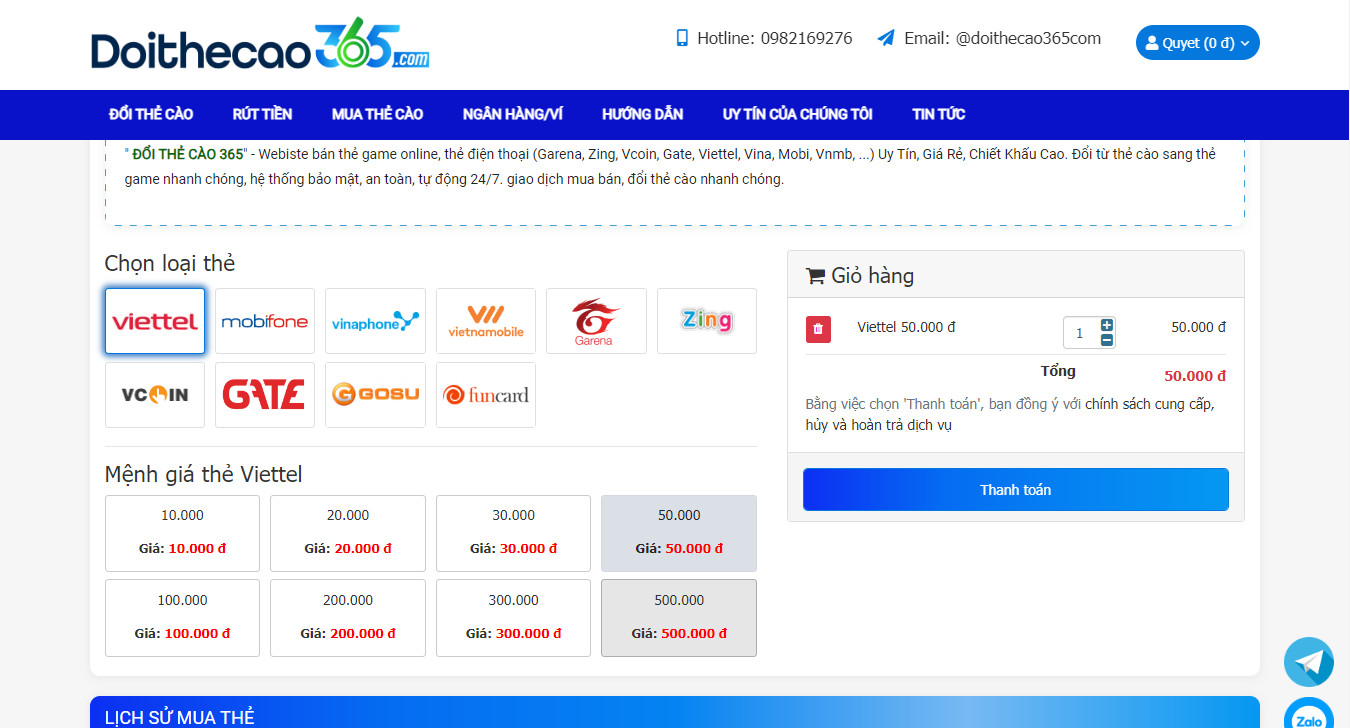This screenshot has width=1350, height=728.
Task: Open TIN TỨC menu item
Action: pos(938,114)
